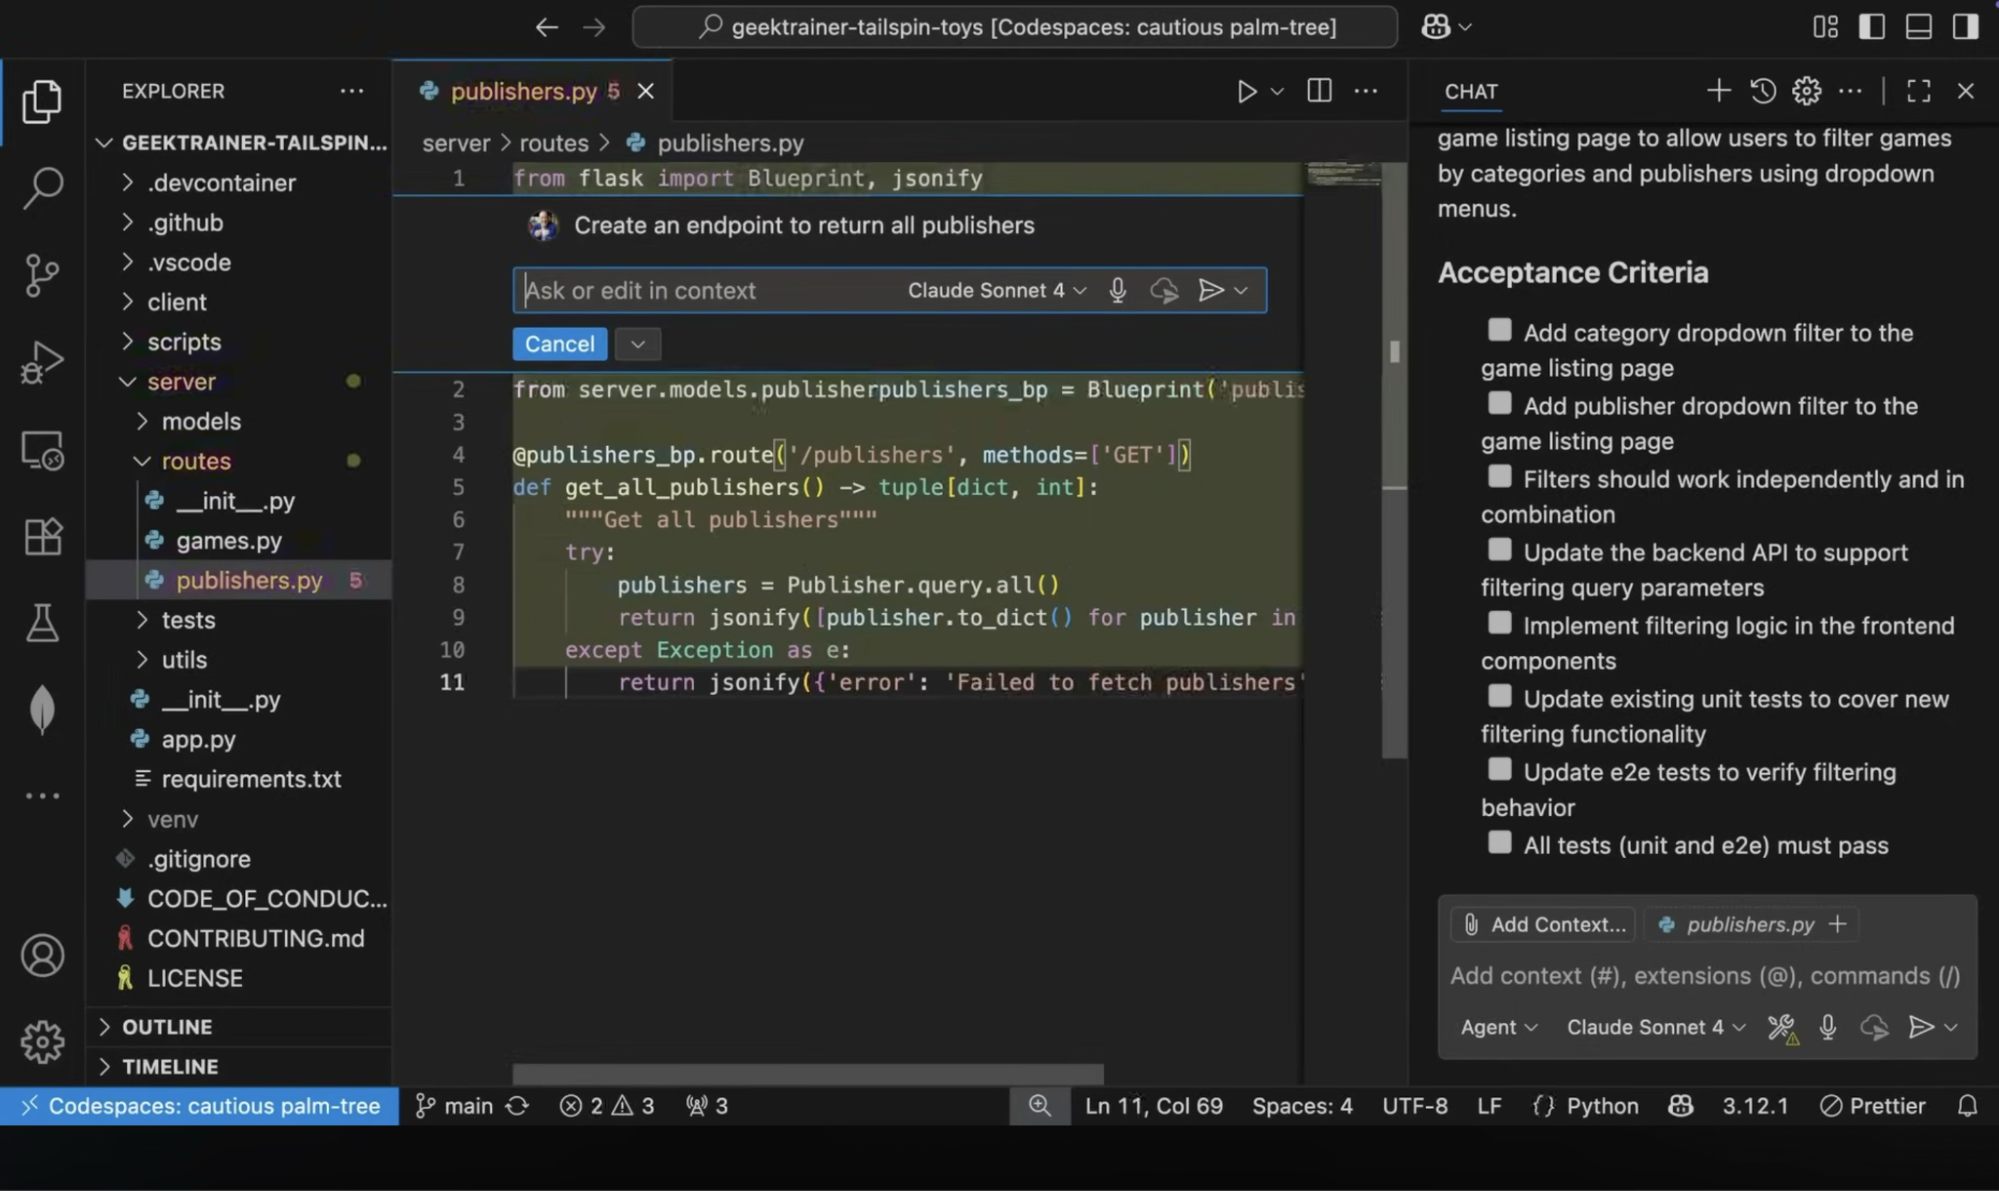Open the tools configuration icon in chat input
1999x1191 pixels.
(x=1781, y=1027)
